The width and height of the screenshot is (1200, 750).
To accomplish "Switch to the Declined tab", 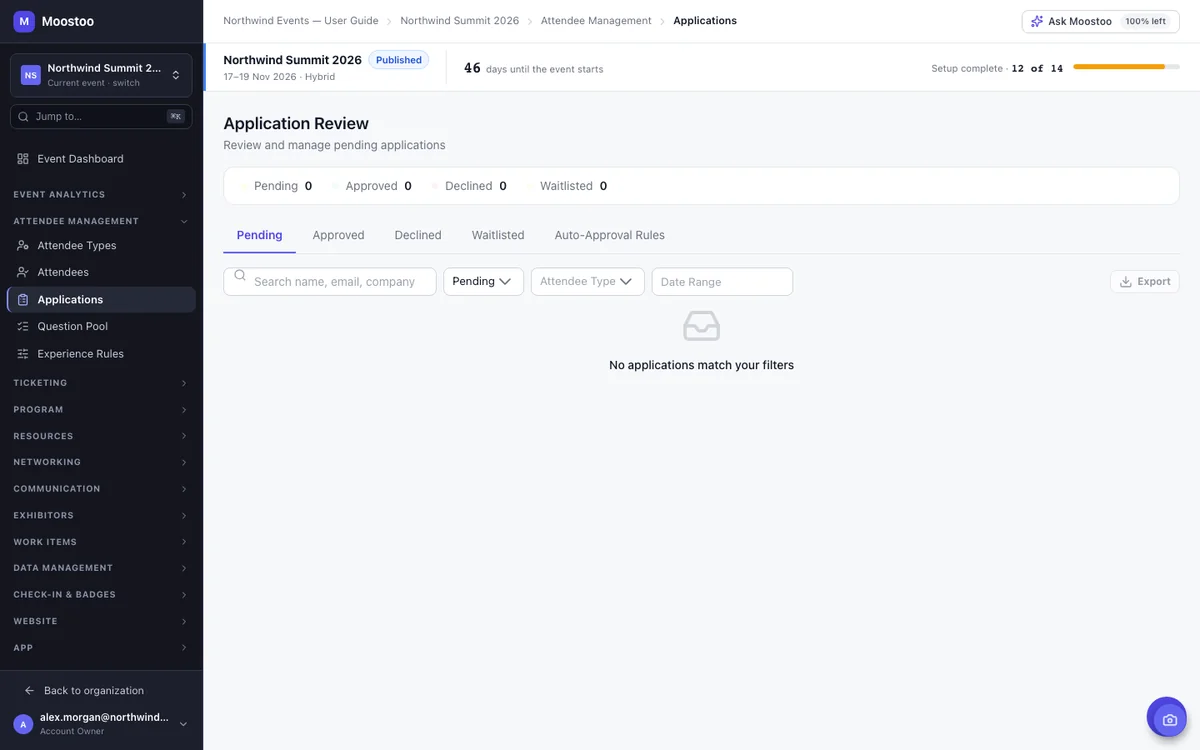I will tap(418, 235).
